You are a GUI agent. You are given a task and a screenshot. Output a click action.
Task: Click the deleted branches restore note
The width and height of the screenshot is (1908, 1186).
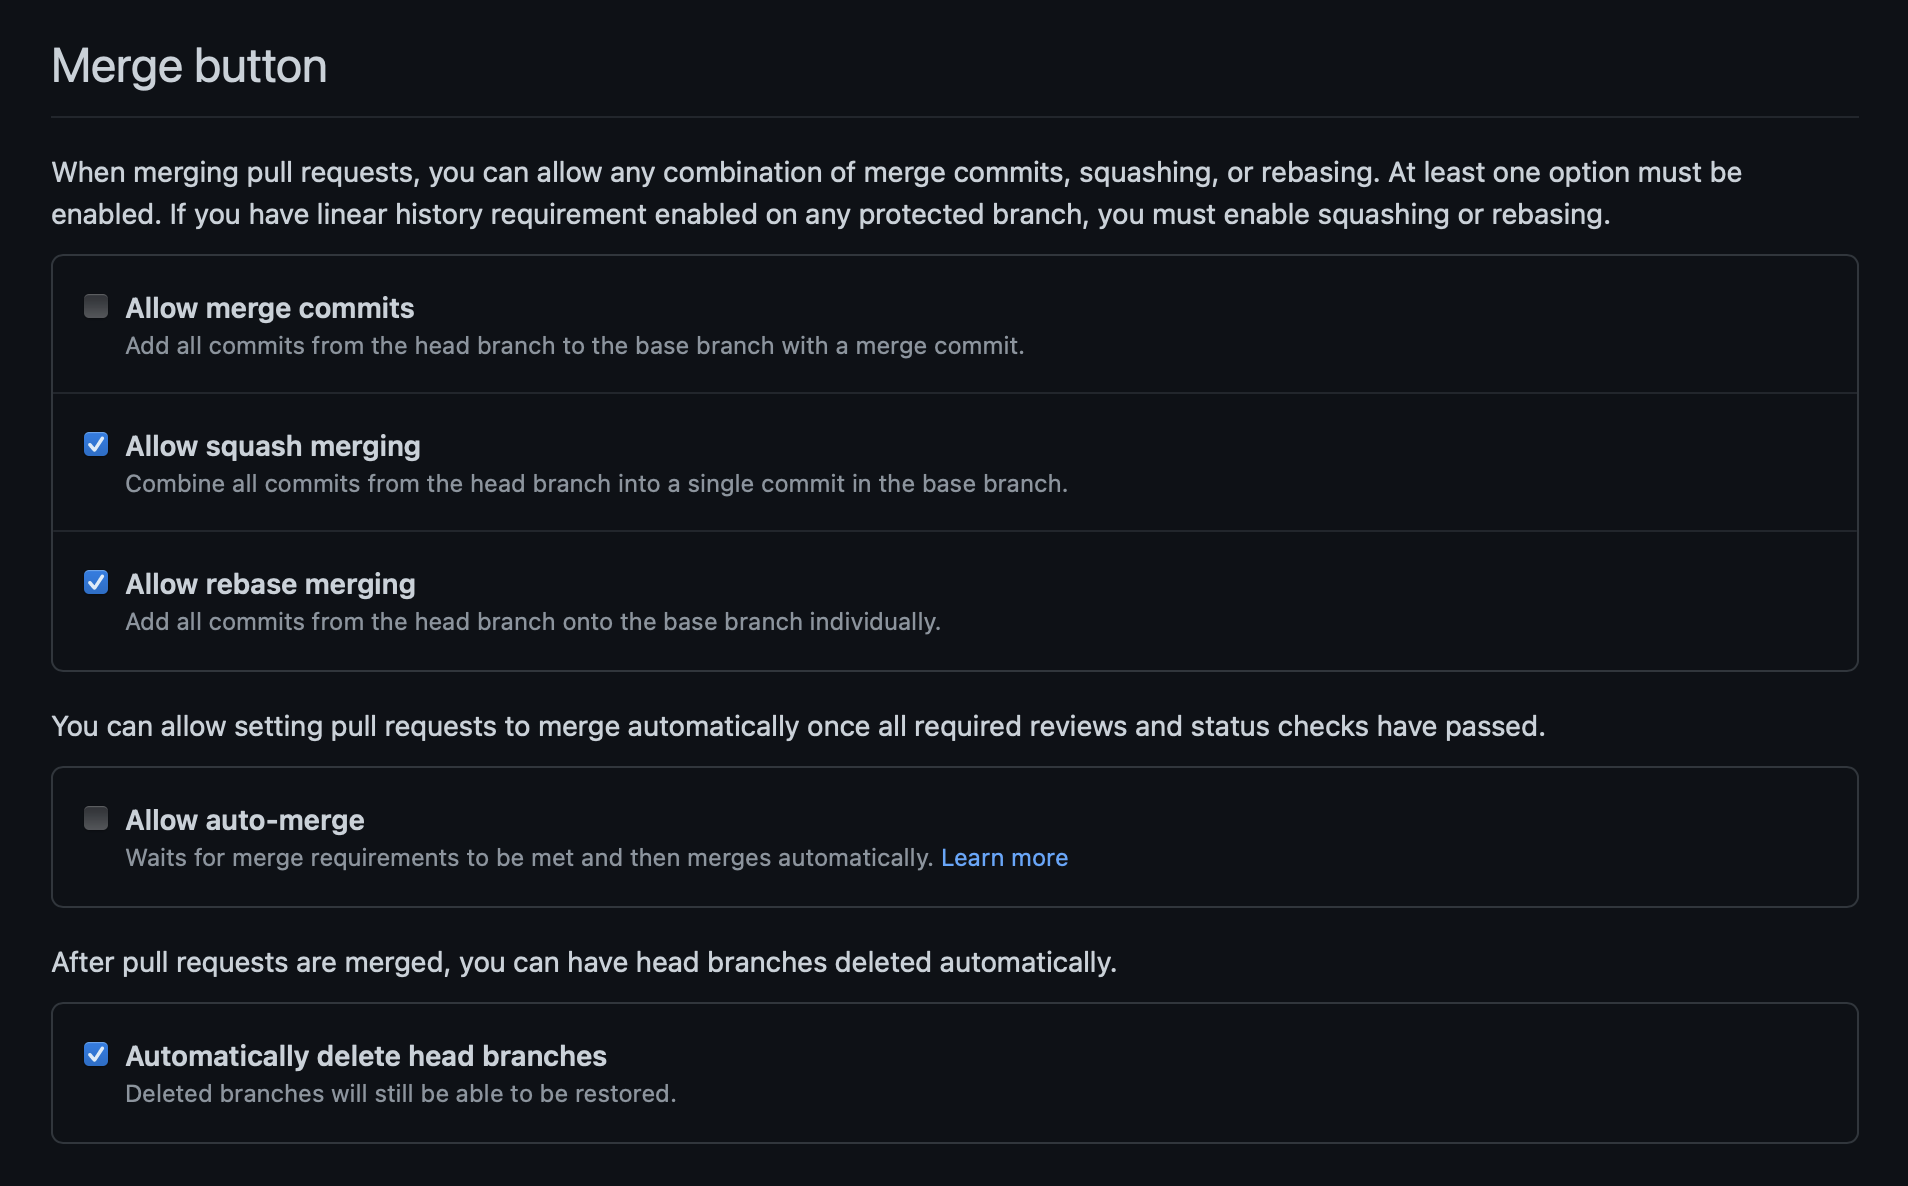click(x=400, y=1093)
